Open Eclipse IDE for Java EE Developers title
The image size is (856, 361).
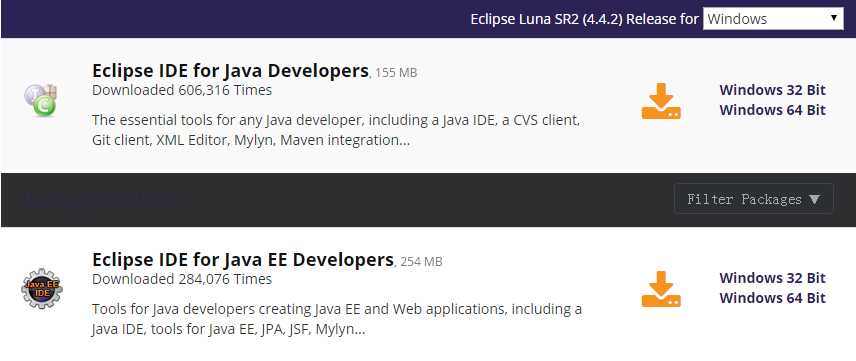pos(243,259)
